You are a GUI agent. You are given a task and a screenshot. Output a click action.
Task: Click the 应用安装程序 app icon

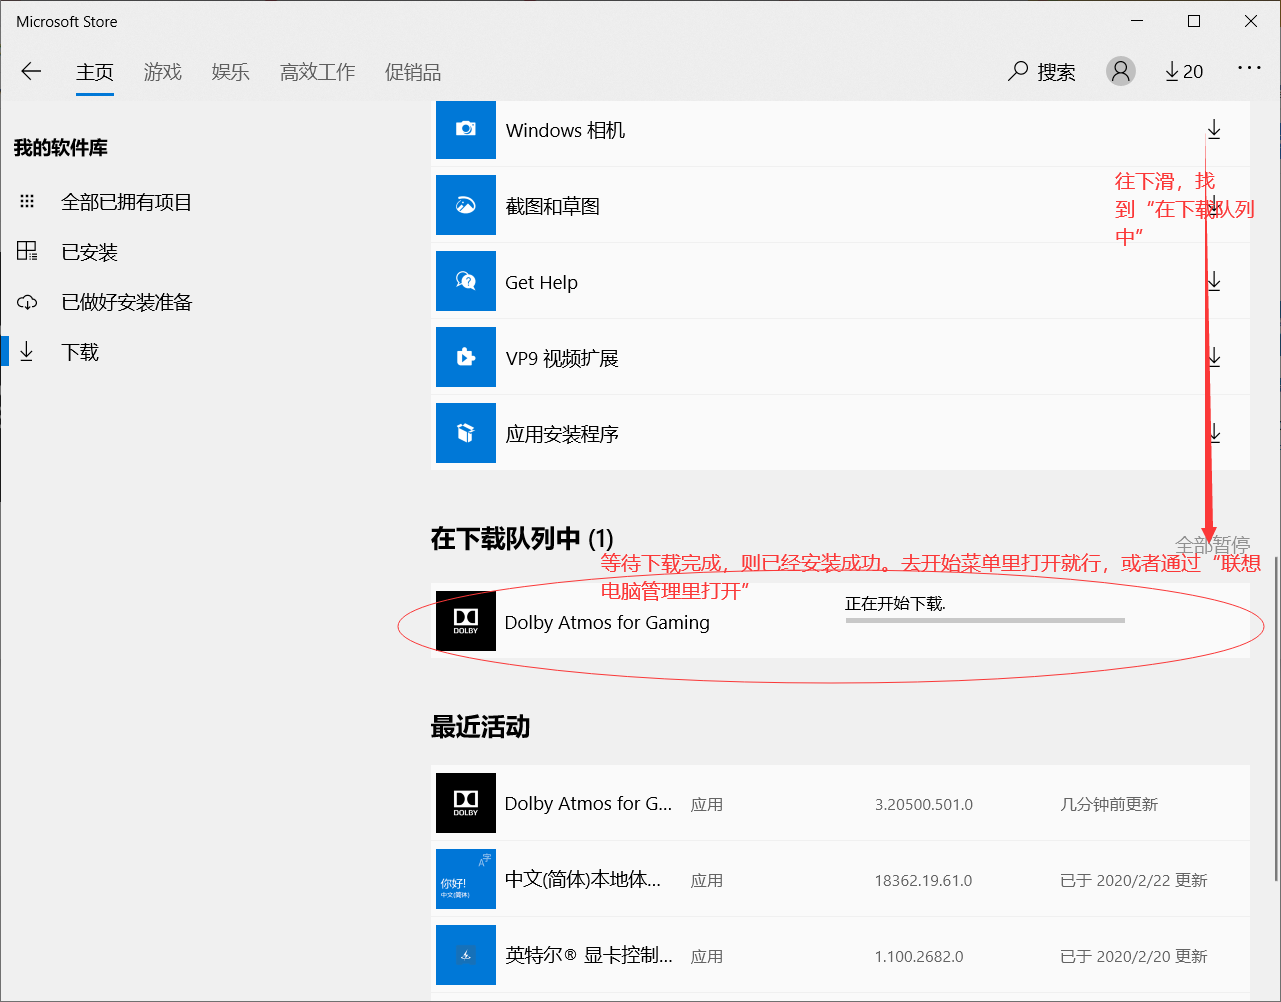(466, 433)
